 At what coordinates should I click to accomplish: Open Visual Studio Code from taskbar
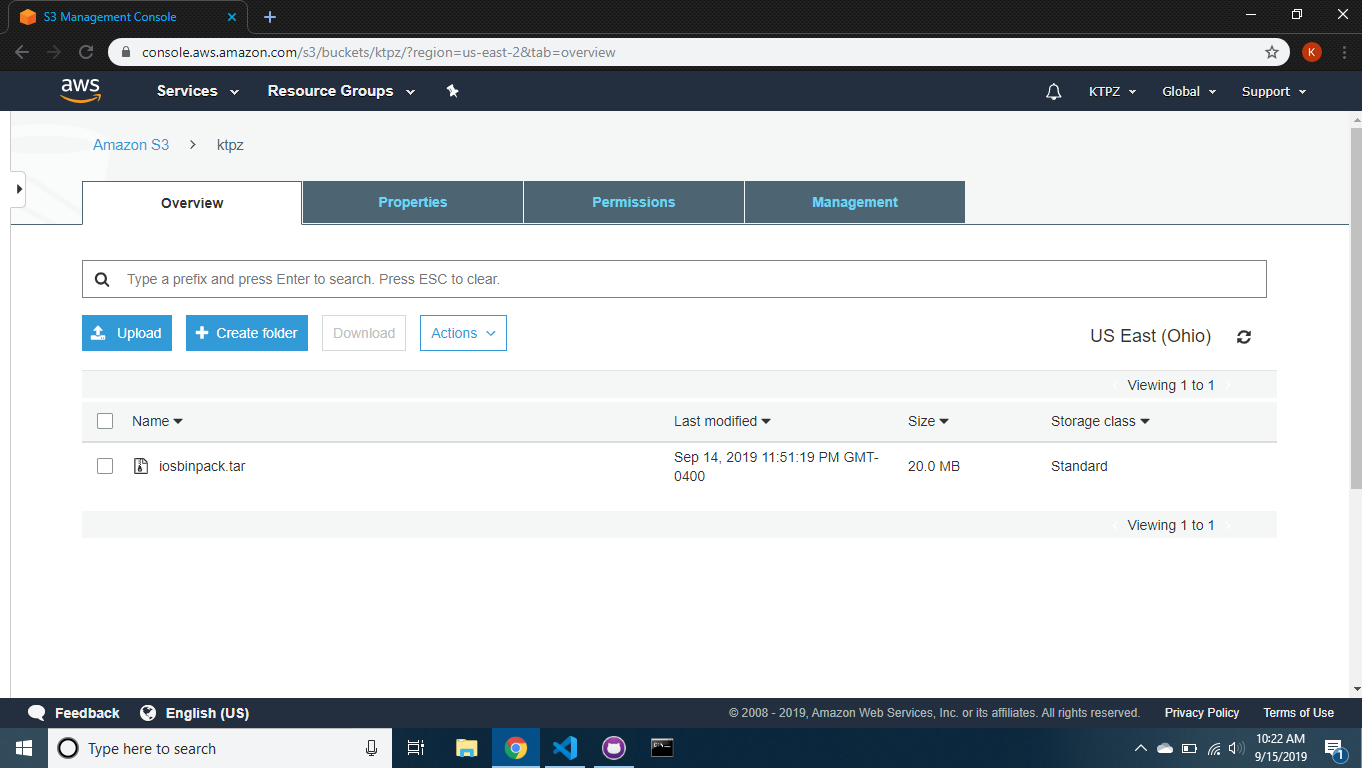point(565,748)
